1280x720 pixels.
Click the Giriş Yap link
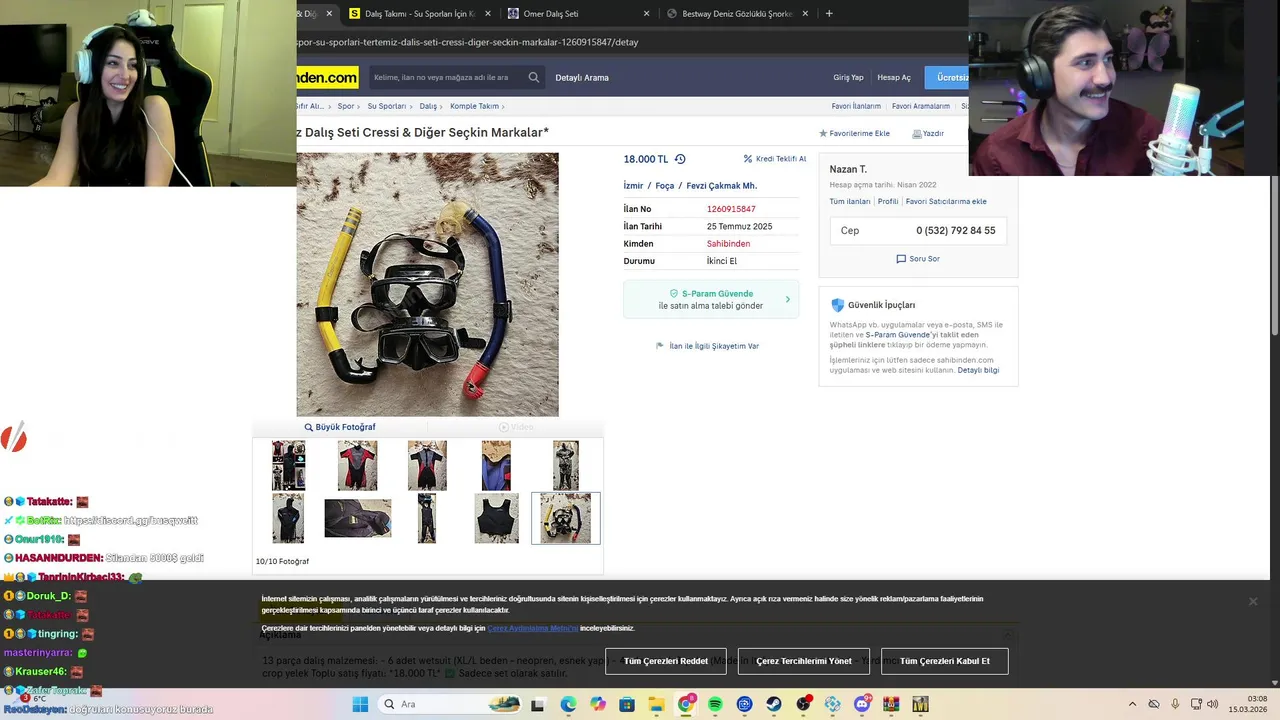[848, 77]
